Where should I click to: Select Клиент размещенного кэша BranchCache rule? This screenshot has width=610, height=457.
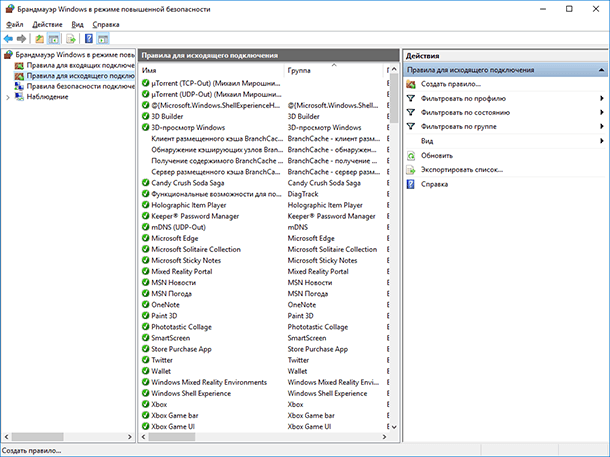pos(217,138)
